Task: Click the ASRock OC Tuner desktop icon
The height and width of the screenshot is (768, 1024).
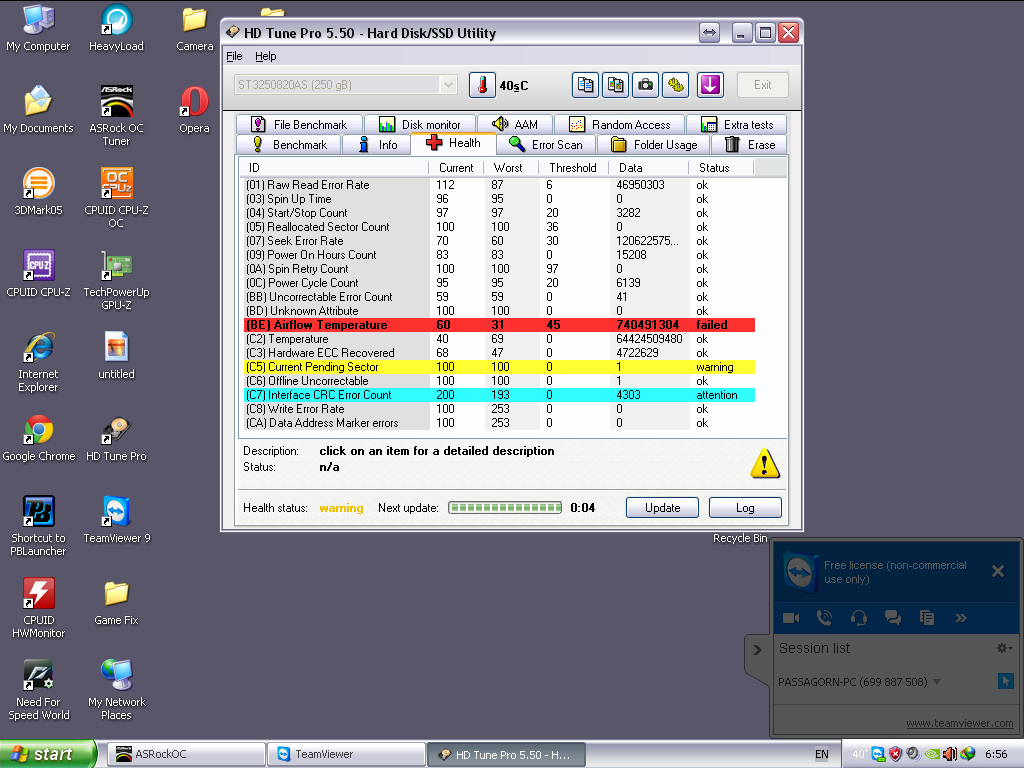Action: click(x=116, y=116)
